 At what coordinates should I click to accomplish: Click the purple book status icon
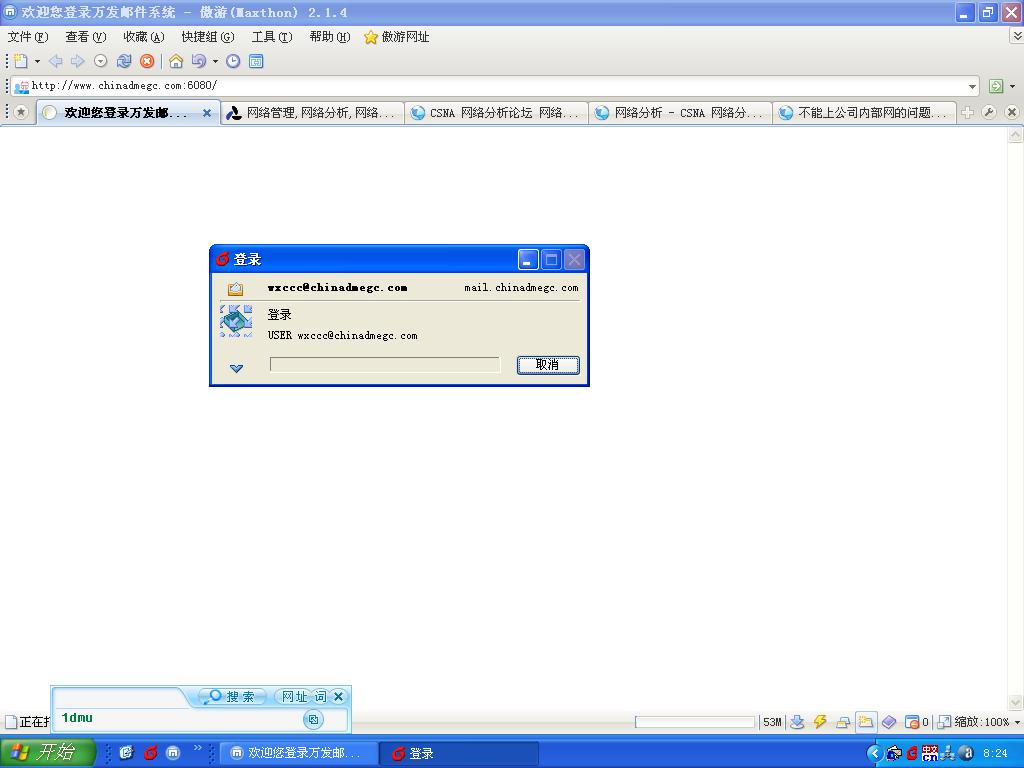(x=889, y=722)
